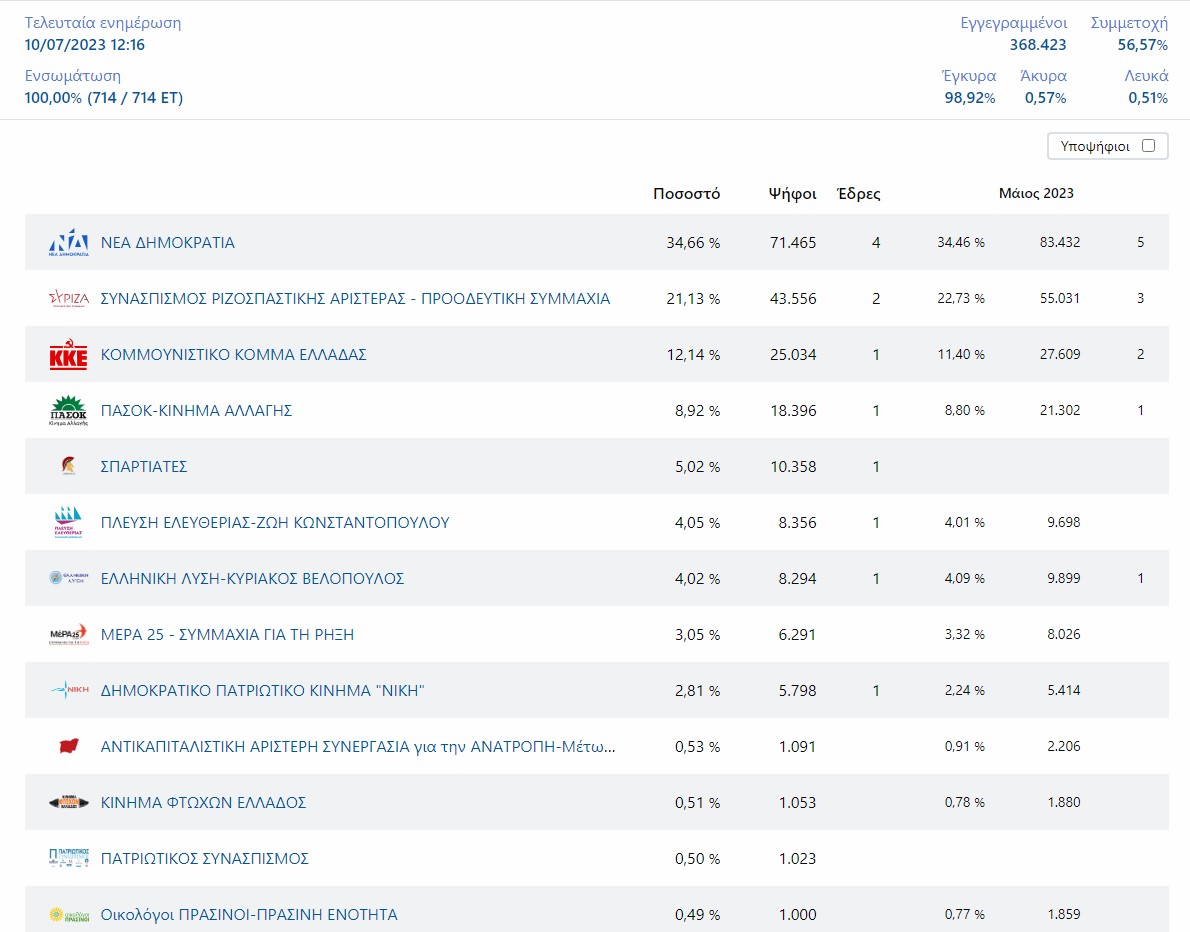Image resolution: width=1190 pixels, height=932 pixels.
Task: Click SYRIZA's 43.556 vote count
Action: [x=793, y=299]
